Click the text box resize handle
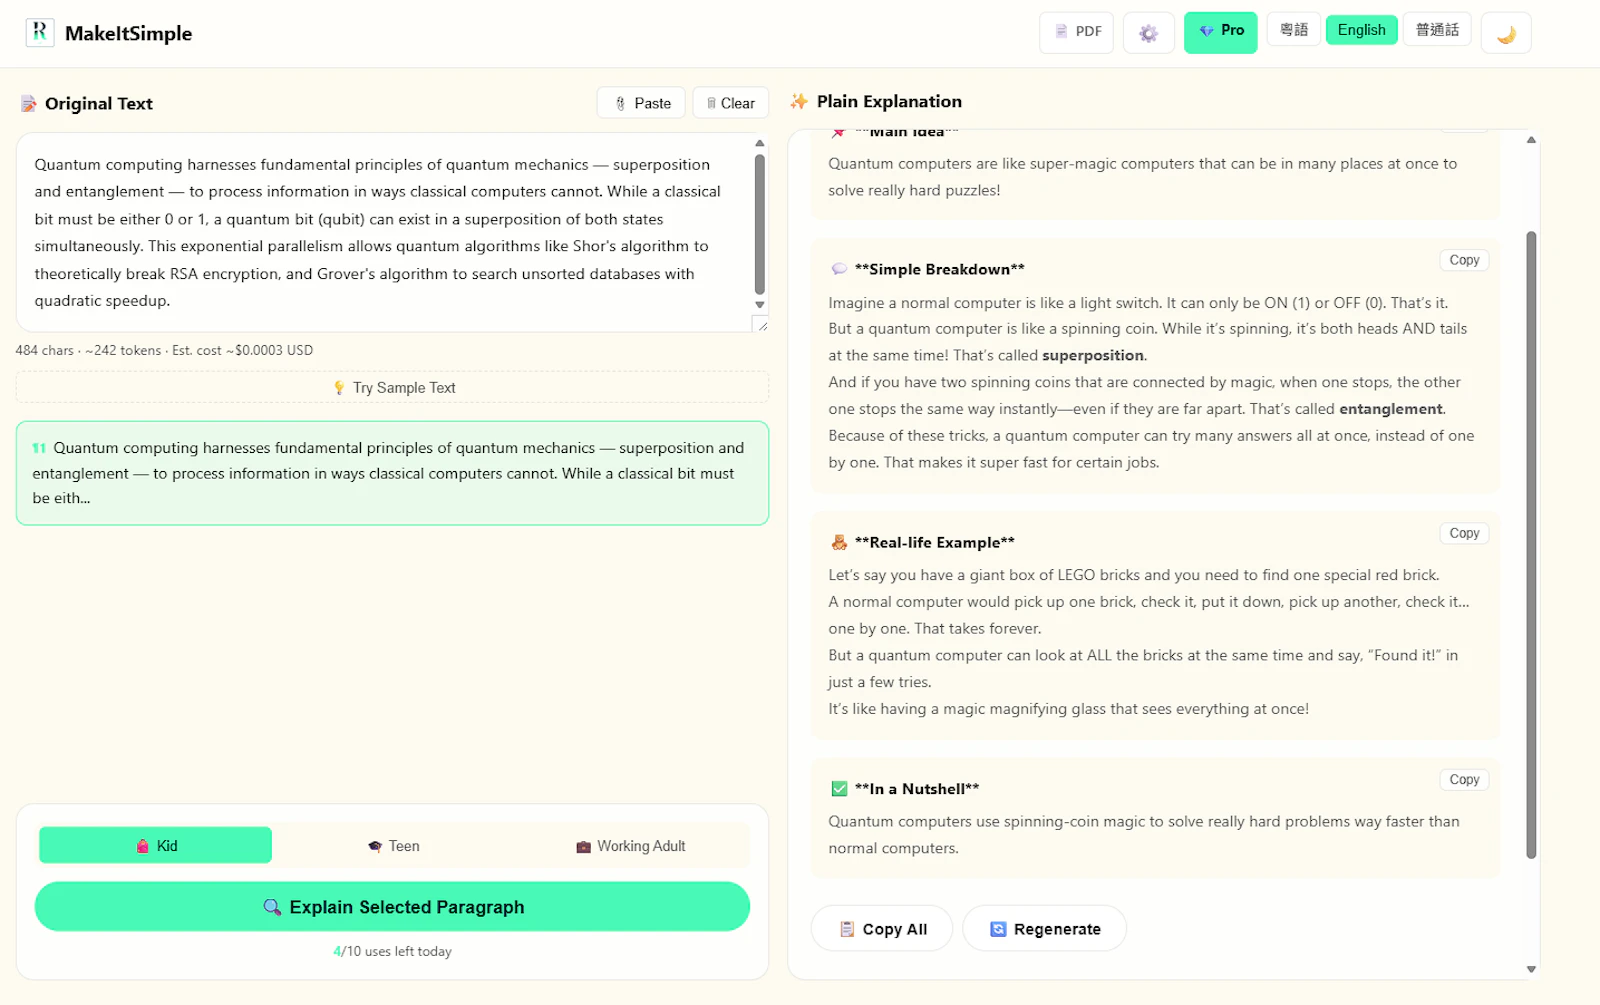1600x1005 pixels. [761, 324]
